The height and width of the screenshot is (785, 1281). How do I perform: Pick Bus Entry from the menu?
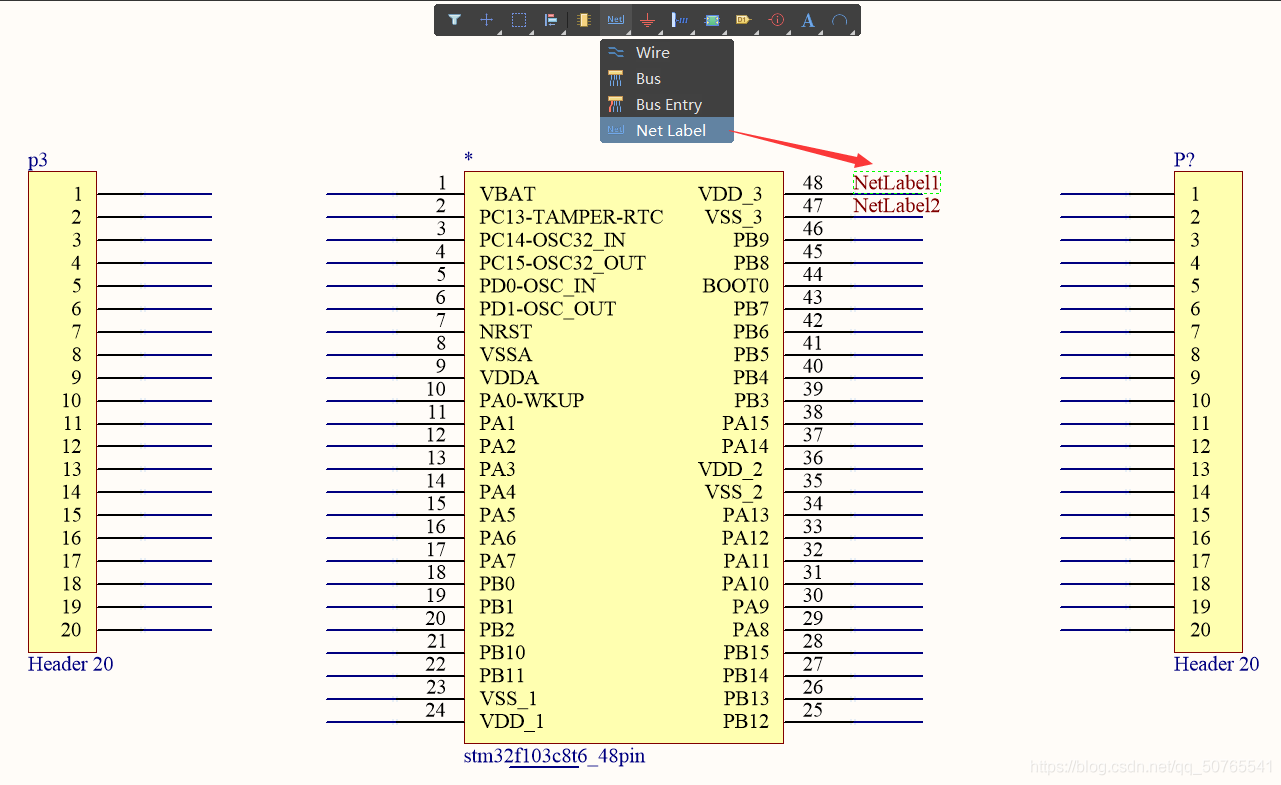pos(667,105)
